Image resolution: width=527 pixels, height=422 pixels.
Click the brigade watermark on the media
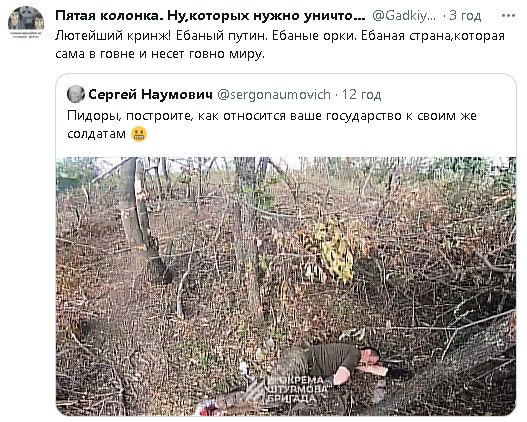[x=297, y=390]
